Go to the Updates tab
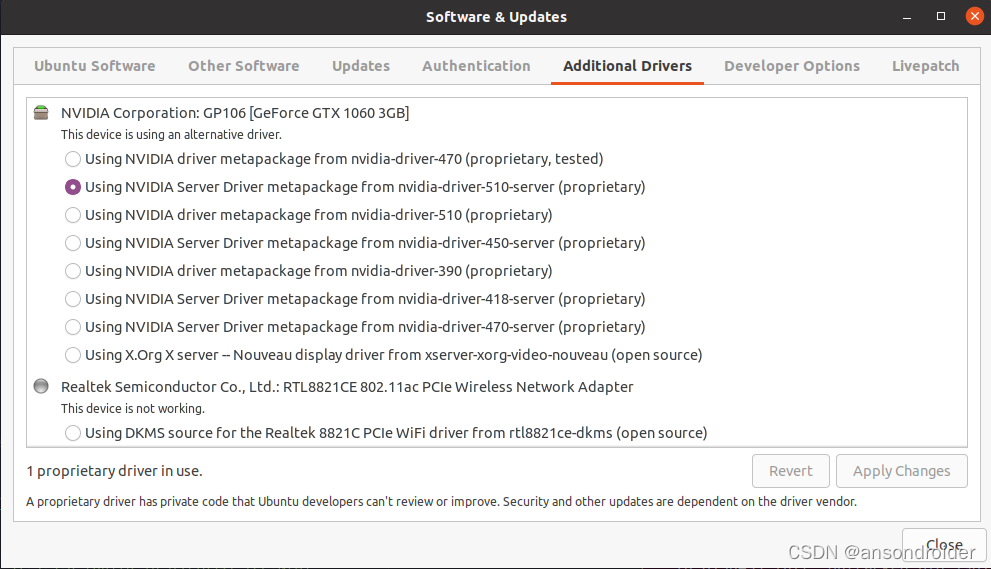991x569 pixels. (361, 66)
